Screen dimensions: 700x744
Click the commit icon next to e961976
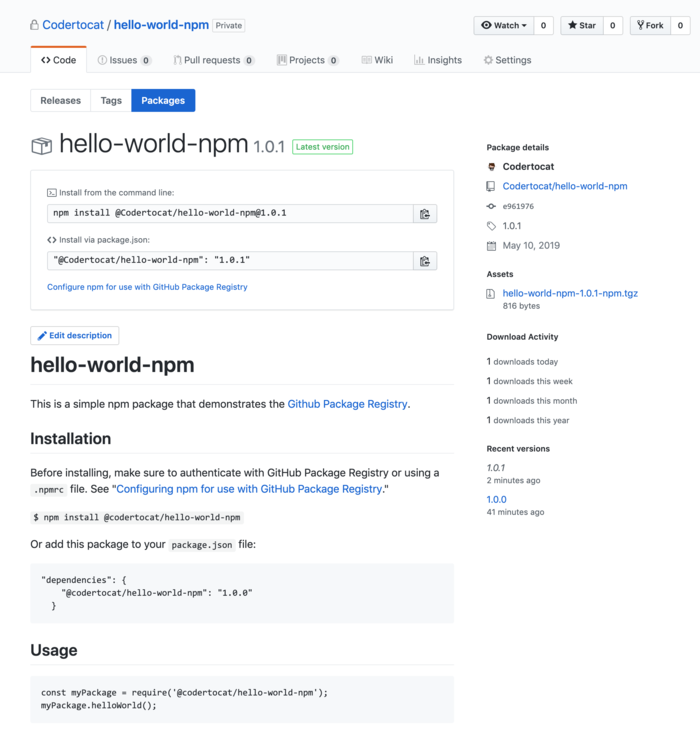tap(491, 206)
